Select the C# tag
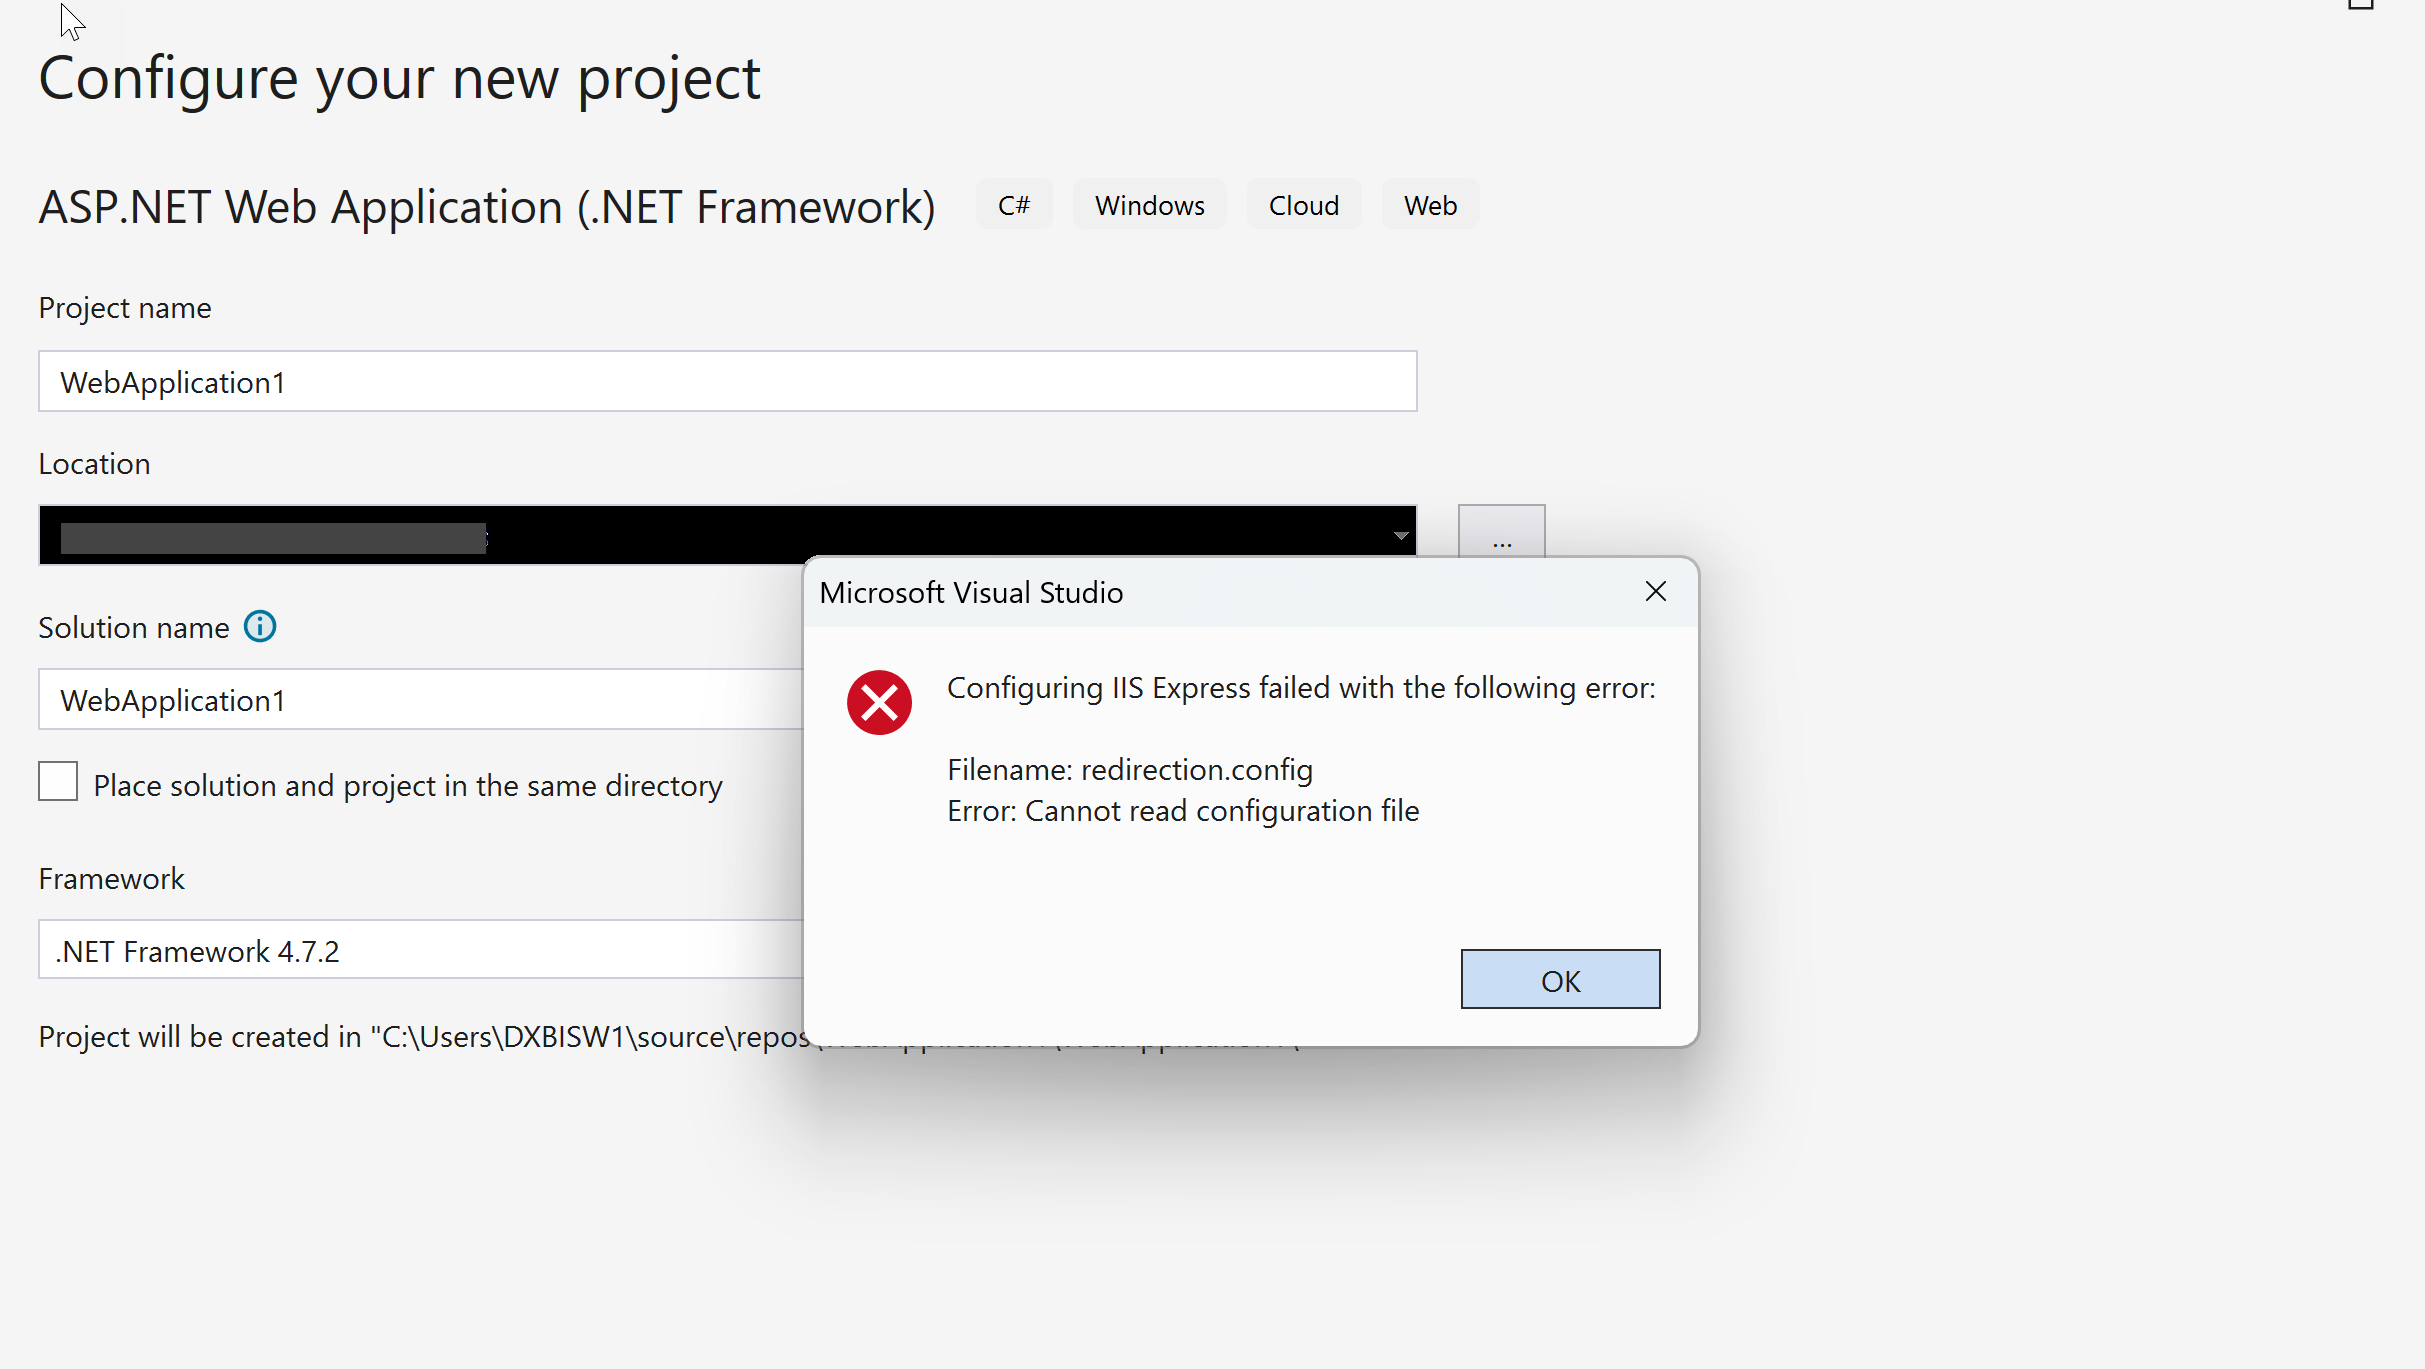Viewport: 2425px width, 1369px height. tap(1014, 205)
